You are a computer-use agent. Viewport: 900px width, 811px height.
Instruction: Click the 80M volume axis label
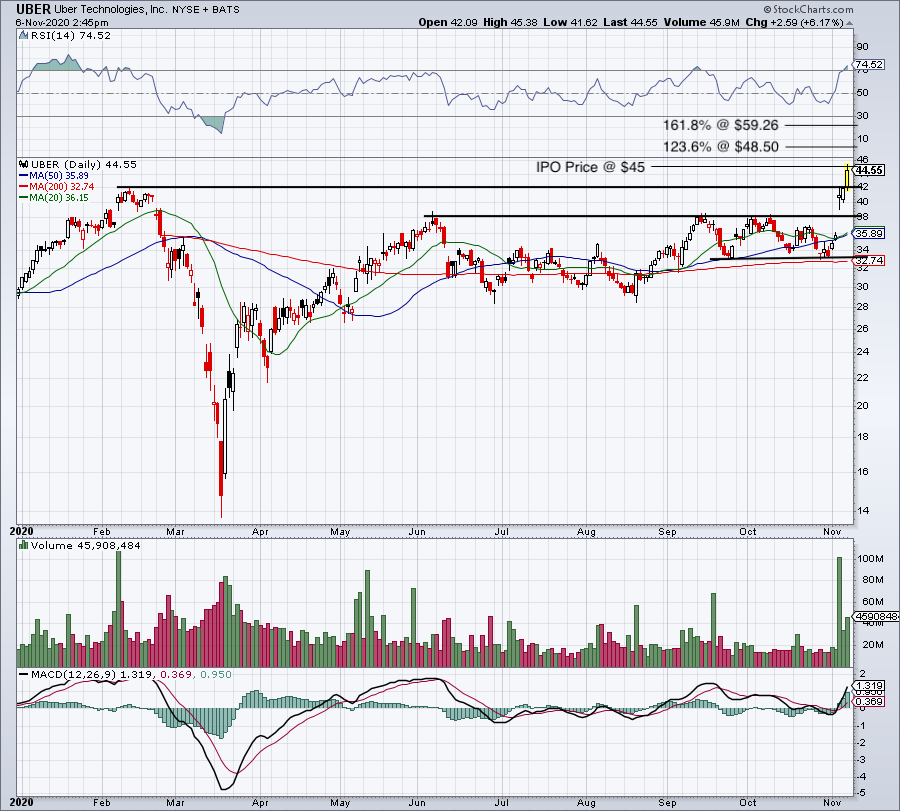[872, 580]
